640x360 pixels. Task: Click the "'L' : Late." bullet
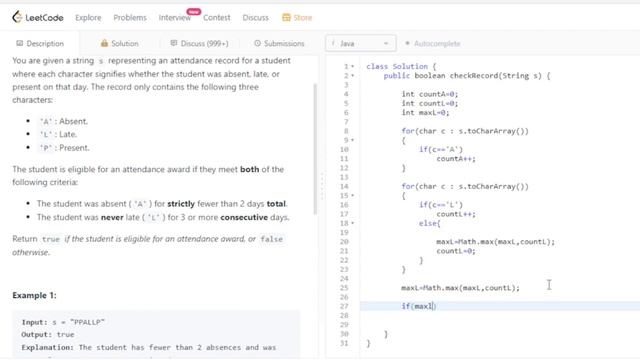(58, 134)
